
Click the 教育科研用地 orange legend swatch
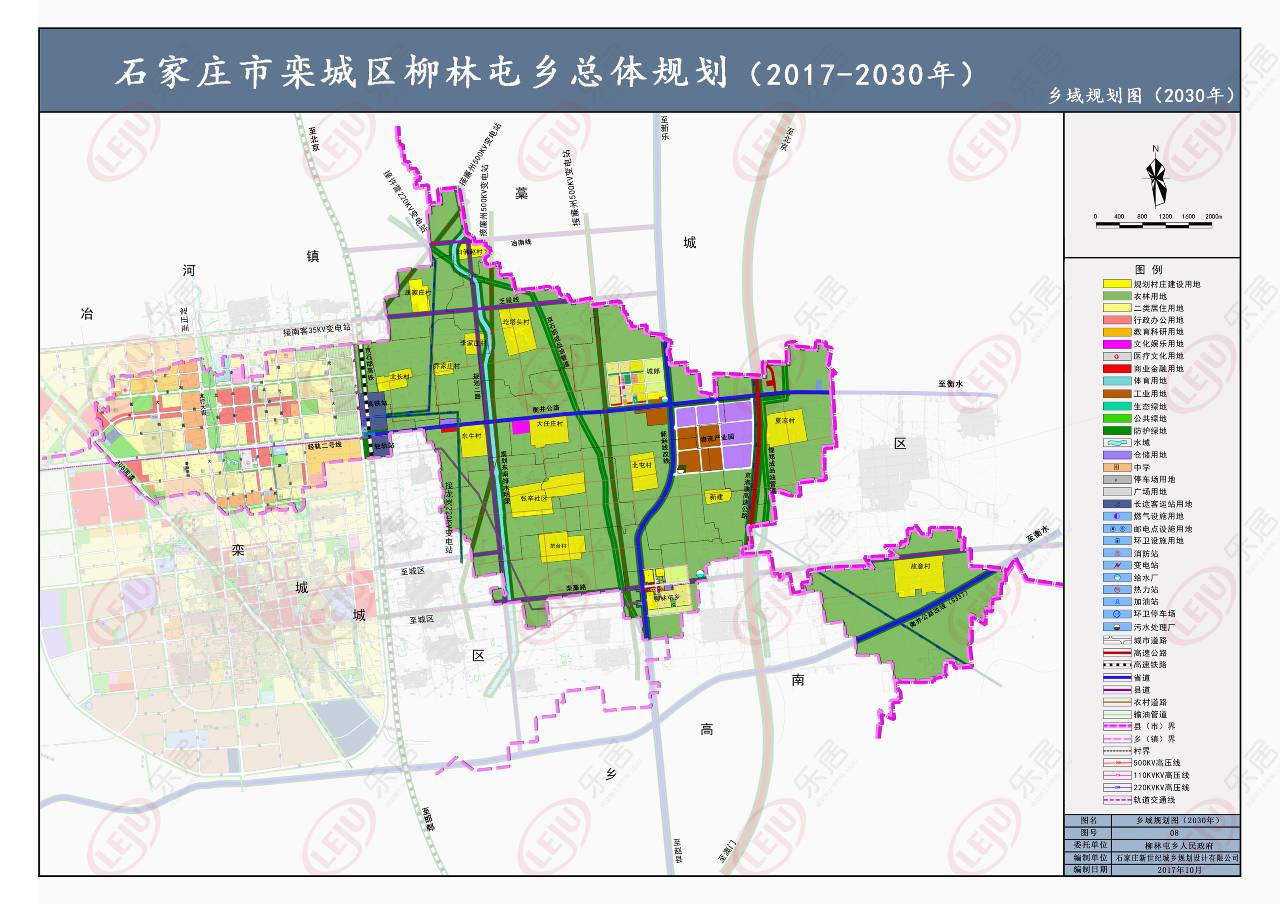pos(1117,332)
